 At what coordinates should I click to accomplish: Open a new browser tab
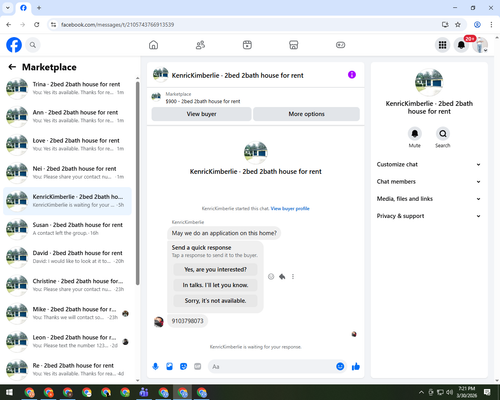[39, 8]
